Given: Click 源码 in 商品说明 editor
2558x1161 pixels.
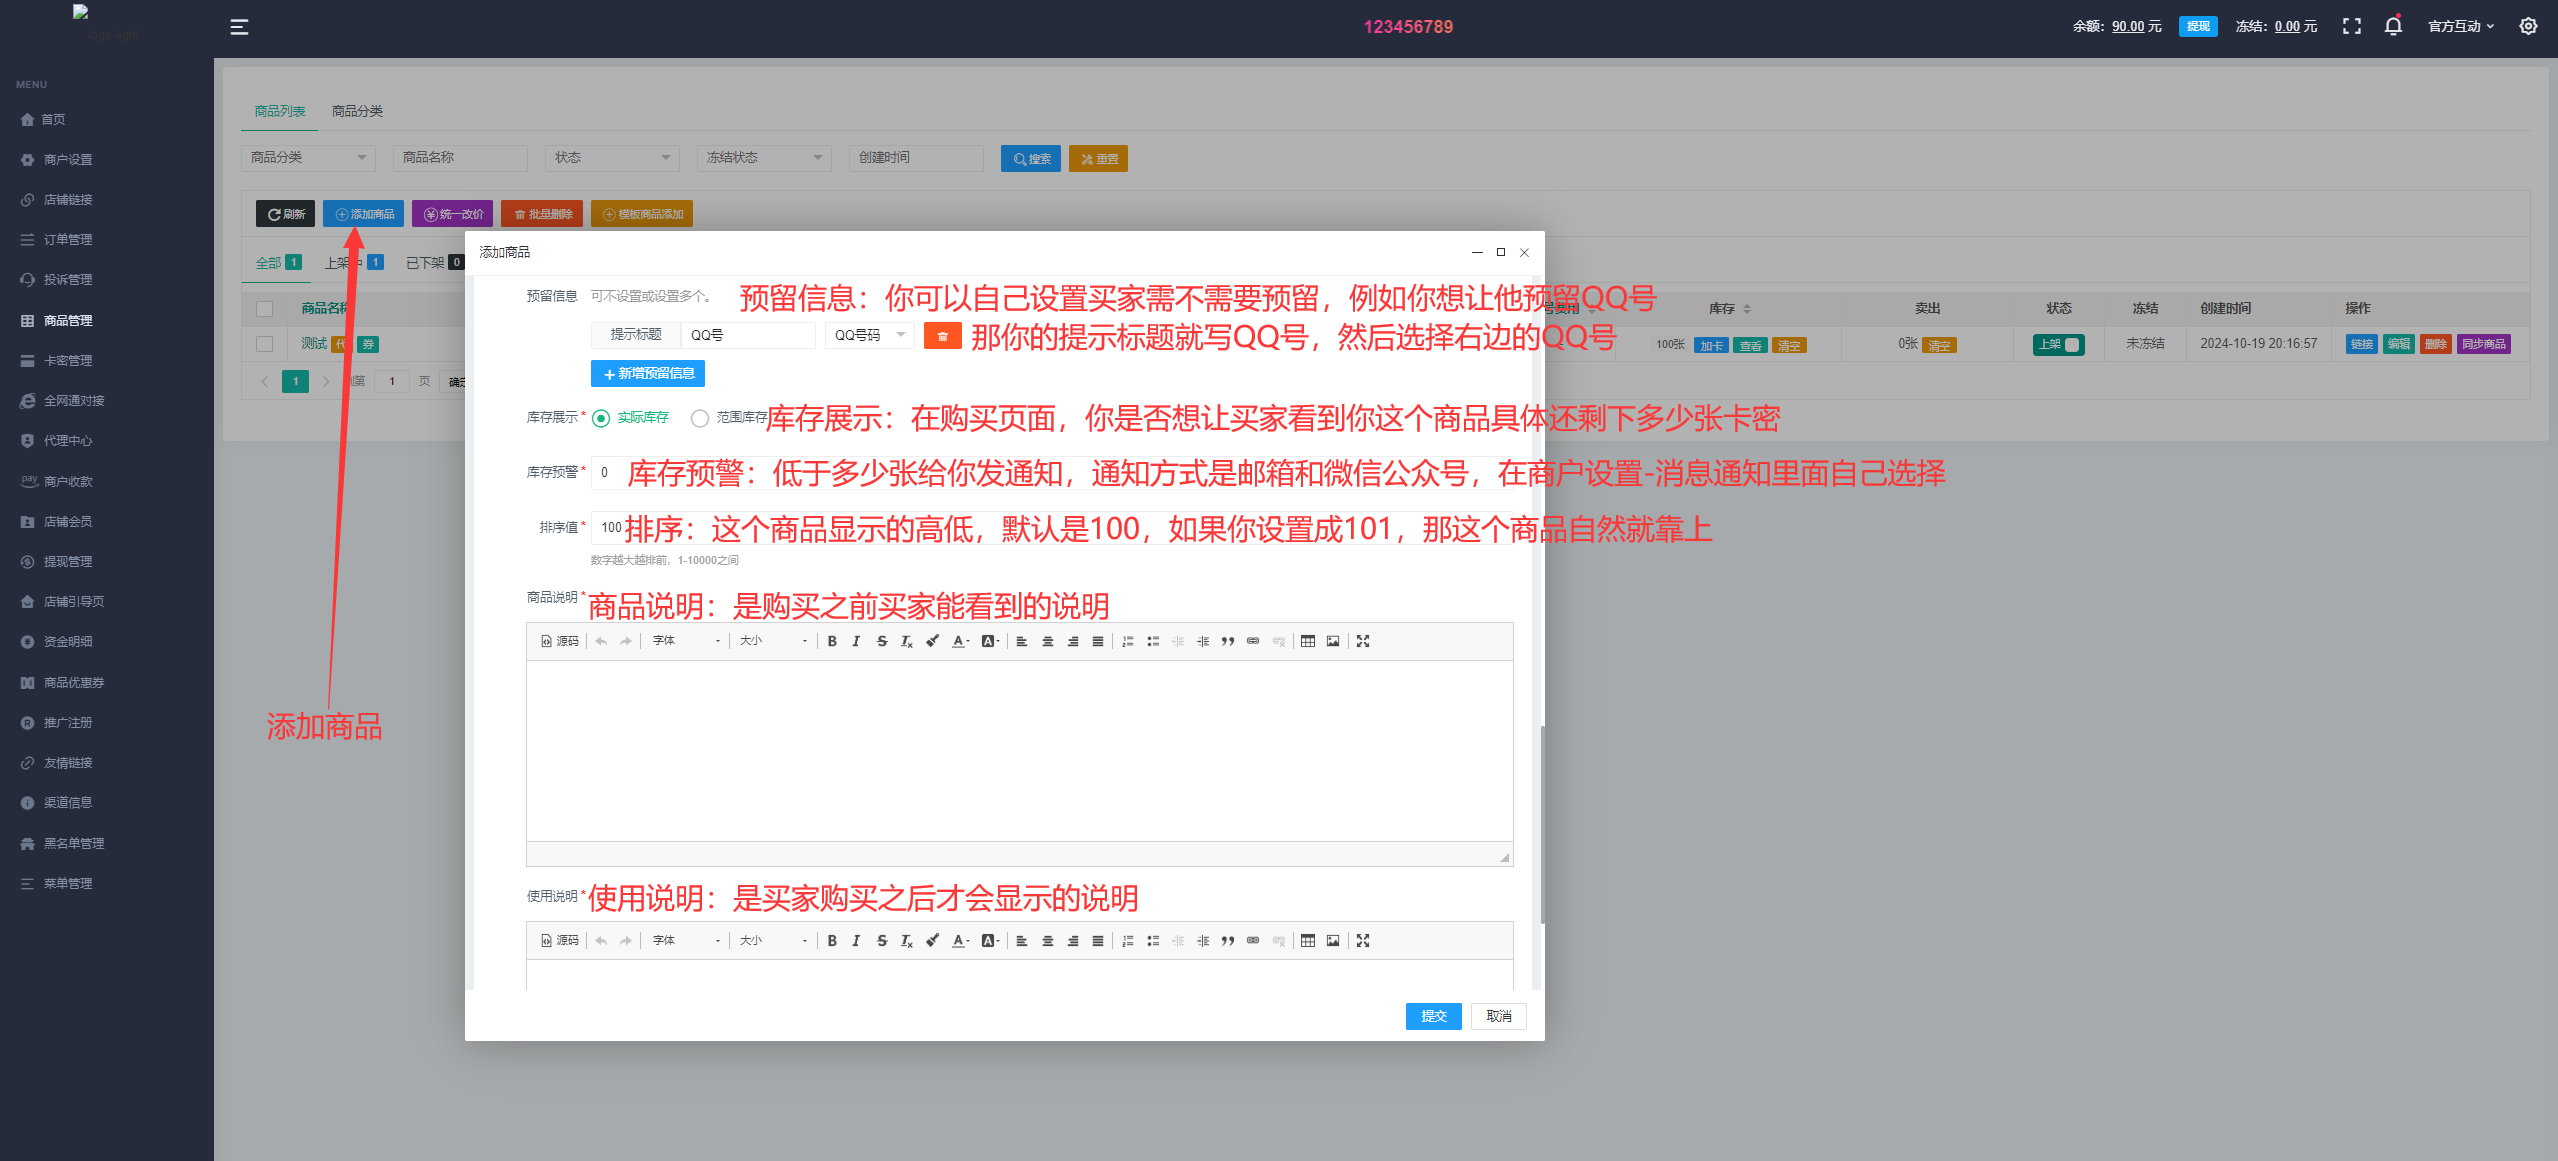Looking at the screenshot, I should [x=560, y=641].
